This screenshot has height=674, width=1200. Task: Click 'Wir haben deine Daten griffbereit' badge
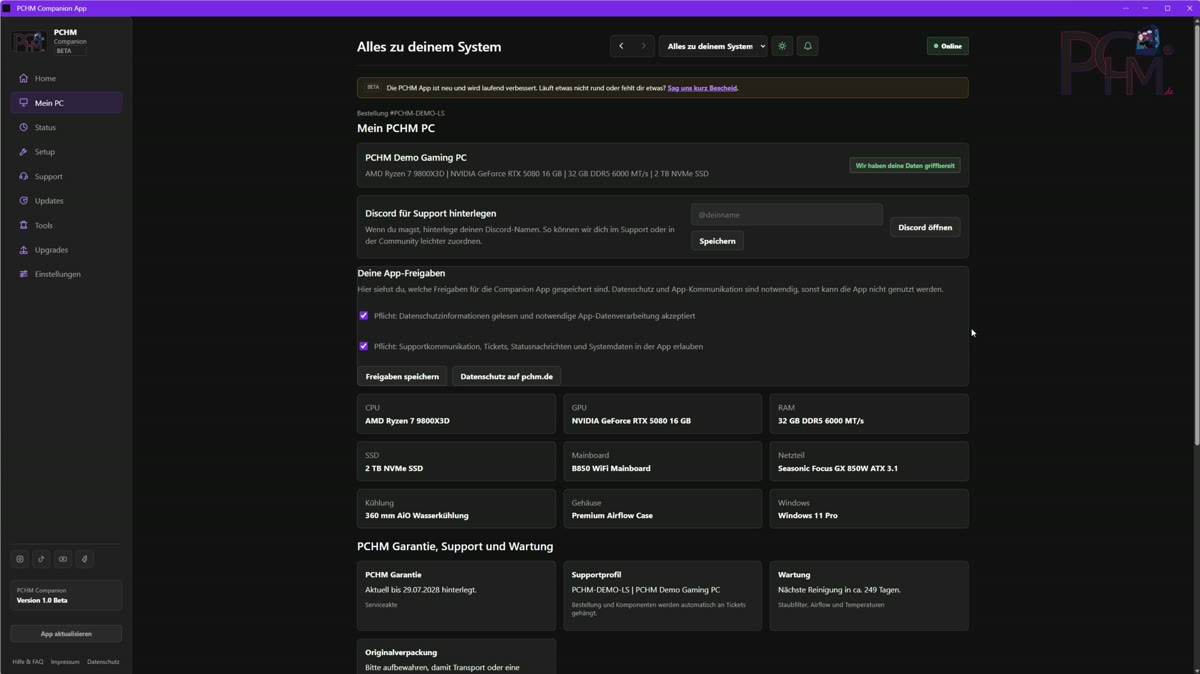905,166
